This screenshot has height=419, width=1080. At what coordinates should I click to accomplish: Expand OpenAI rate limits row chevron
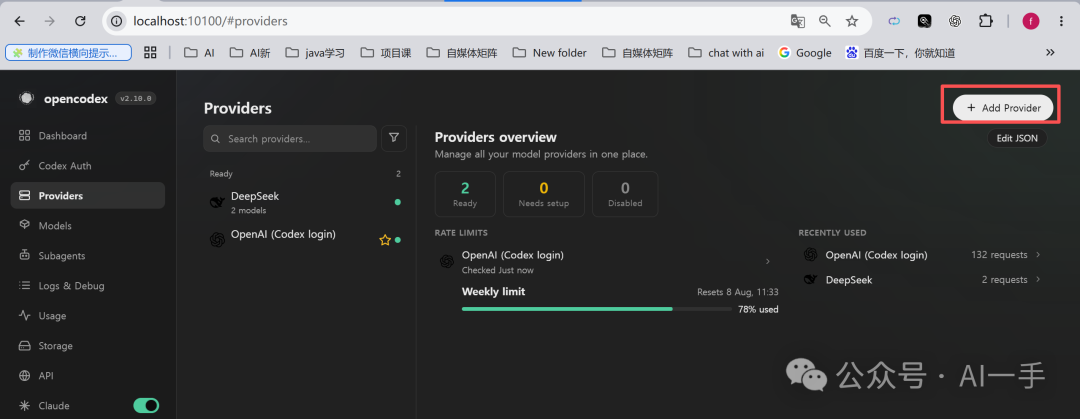coord(767,261)
